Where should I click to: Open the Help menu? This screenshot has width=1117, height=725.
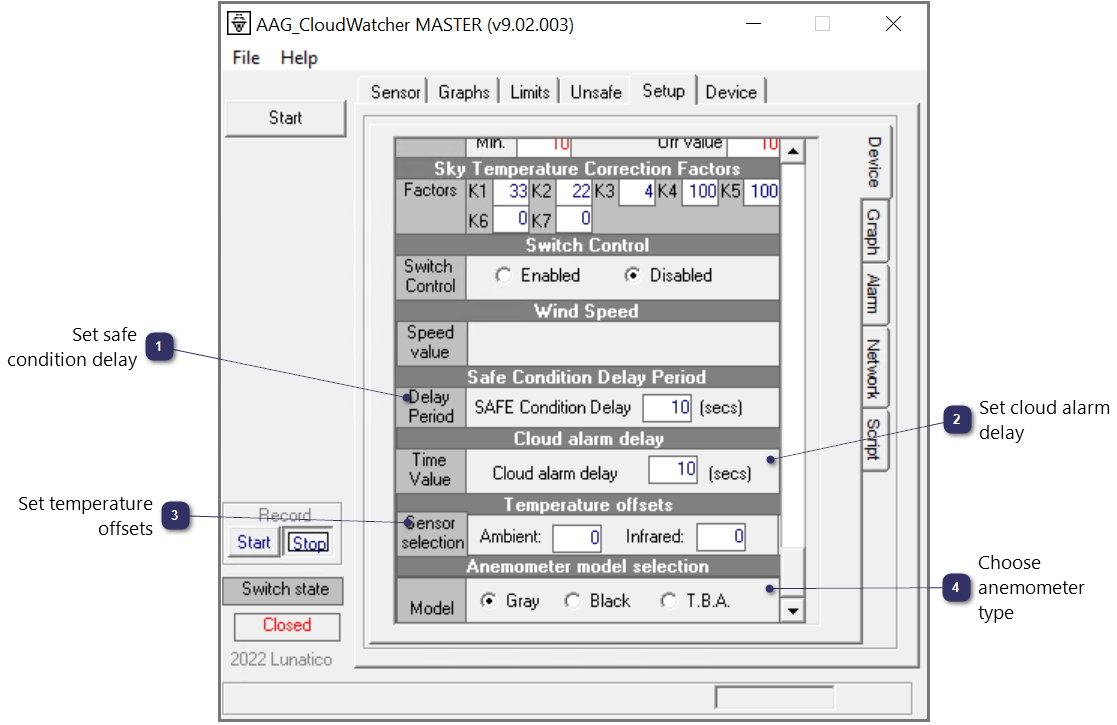298,58
